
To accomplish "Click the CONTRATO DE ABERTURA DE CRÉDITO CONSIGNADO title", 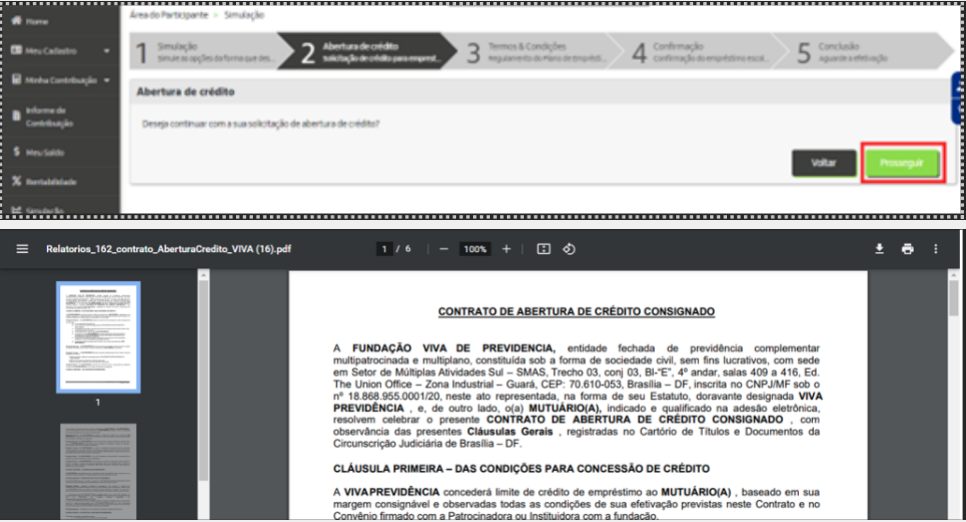I will (x=577, y=312).
